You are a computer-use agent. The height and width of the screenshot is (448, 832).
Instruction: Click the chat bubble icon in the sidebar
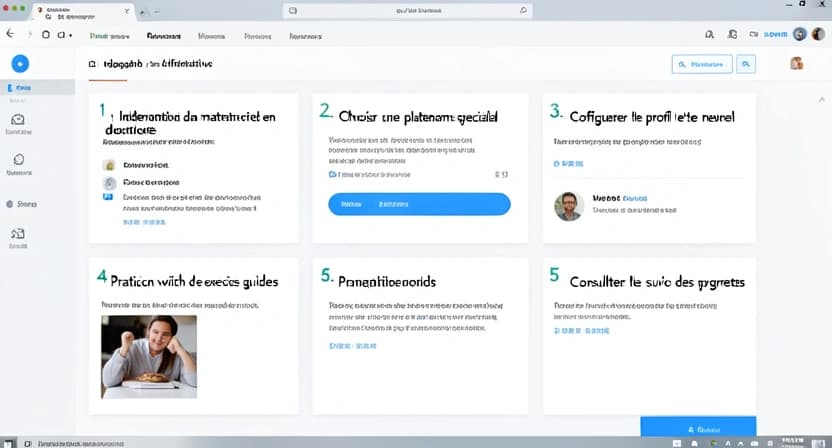pyautogui.click(x=18, y=159)
